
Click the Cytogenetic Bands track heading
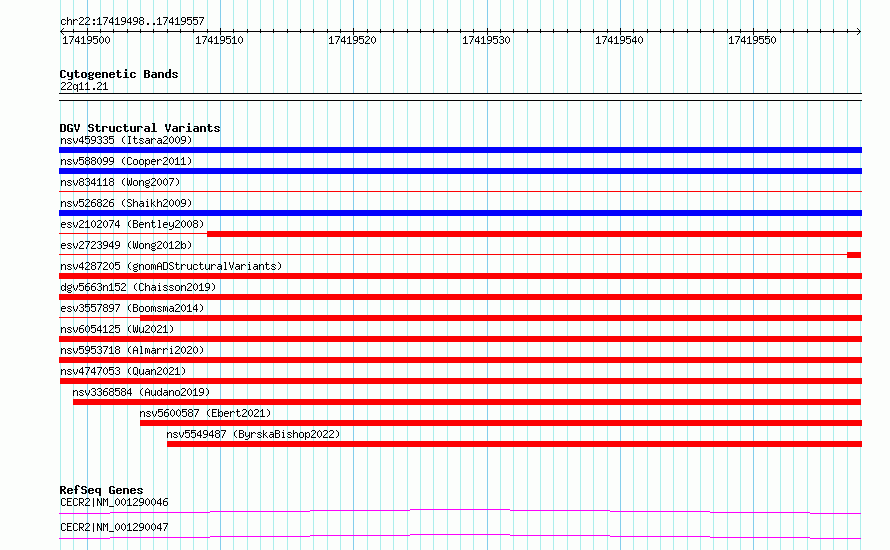coord(119,74)
